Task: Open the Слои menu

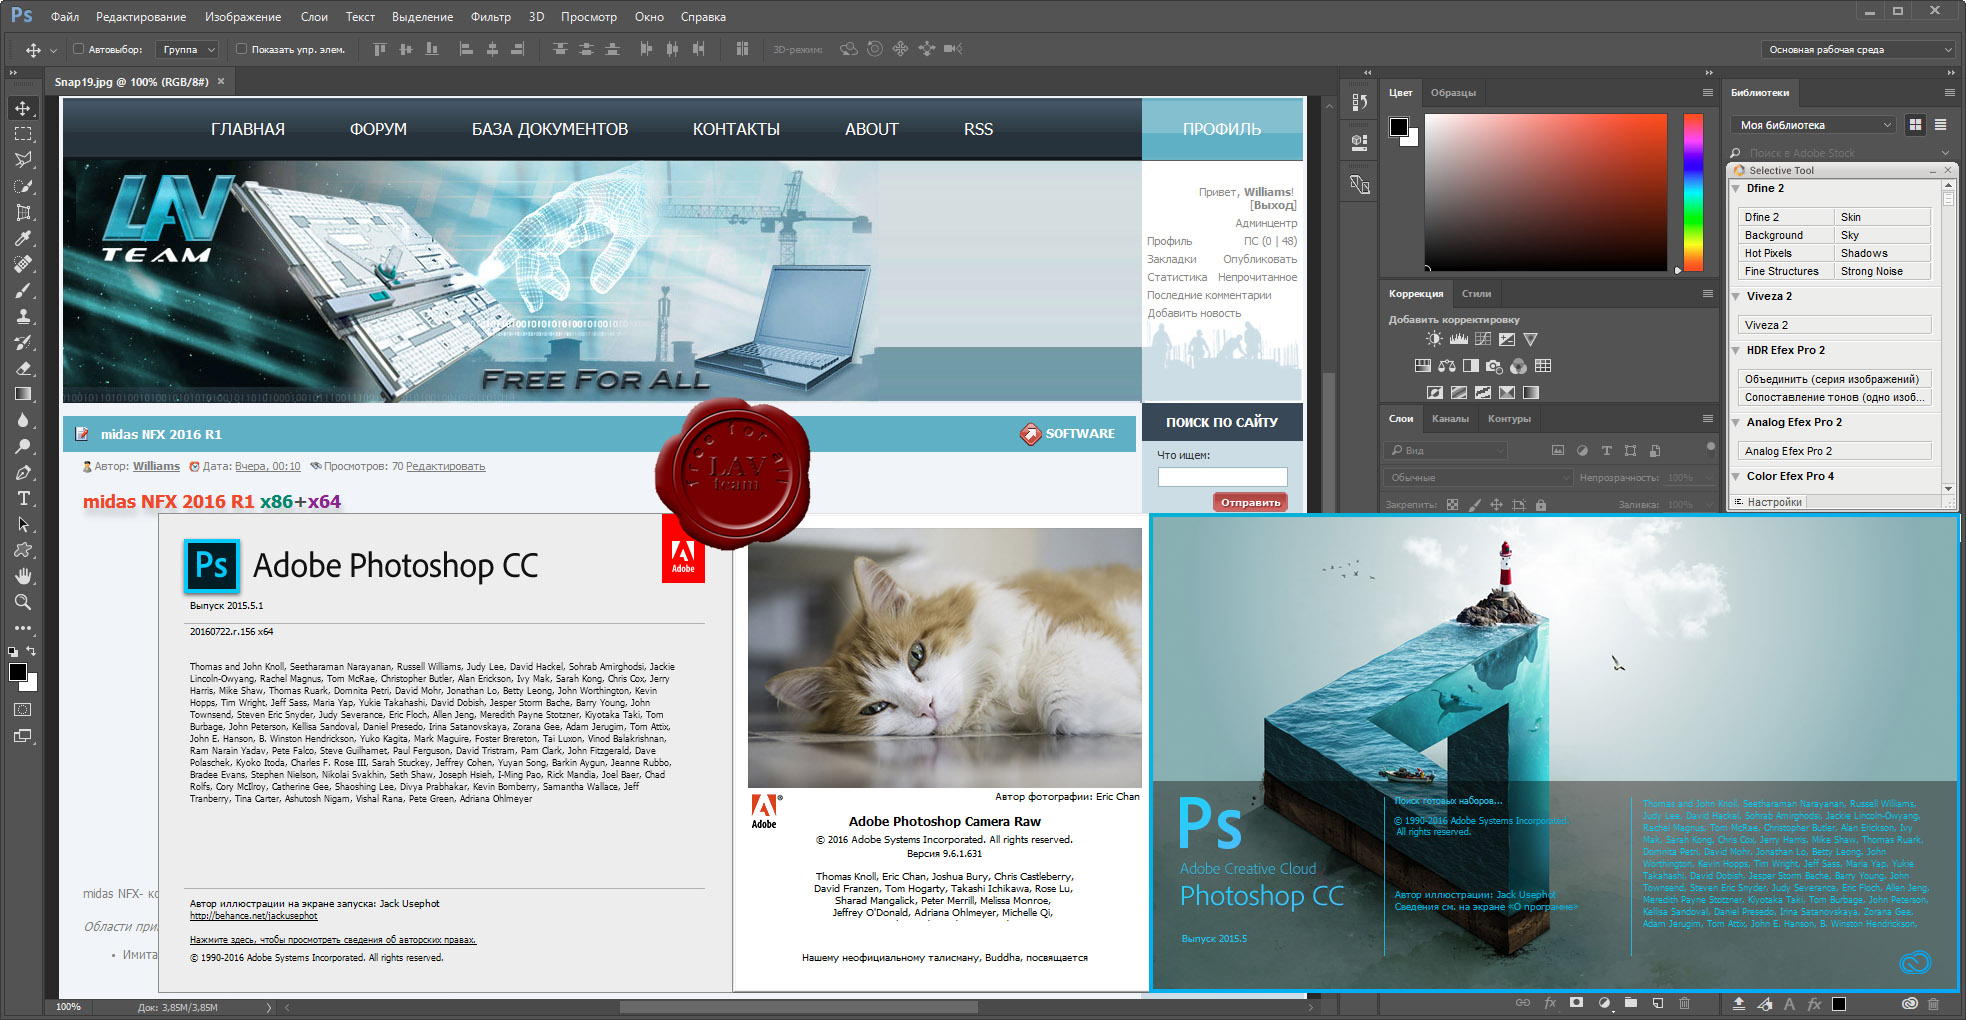Action: 314,17
